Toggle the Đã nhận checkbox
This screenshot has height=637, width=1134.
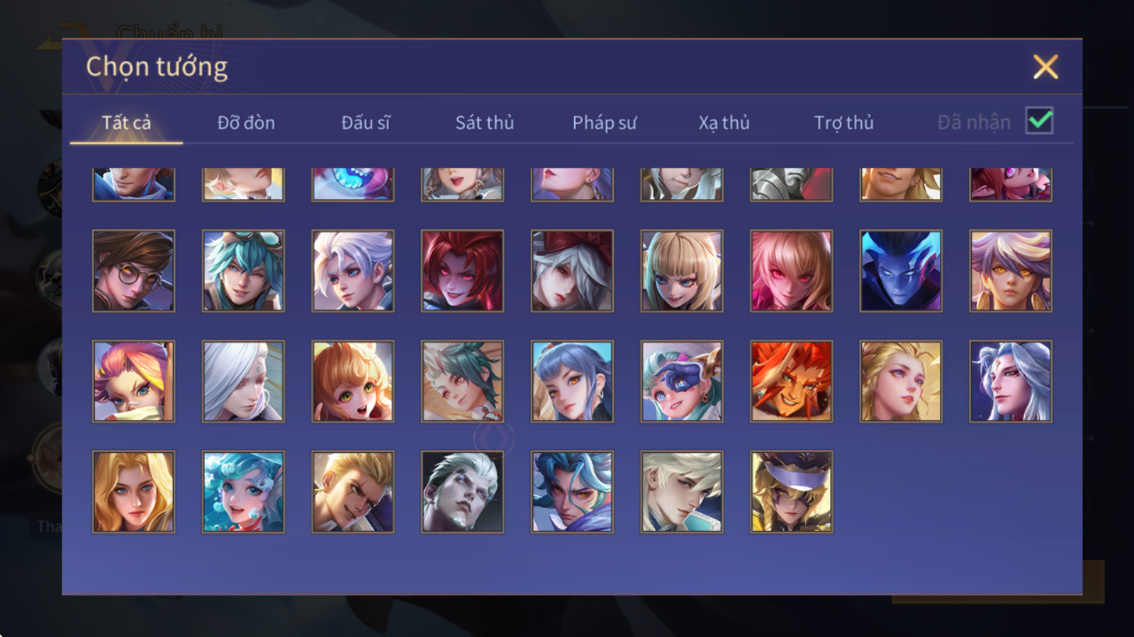1039,121
